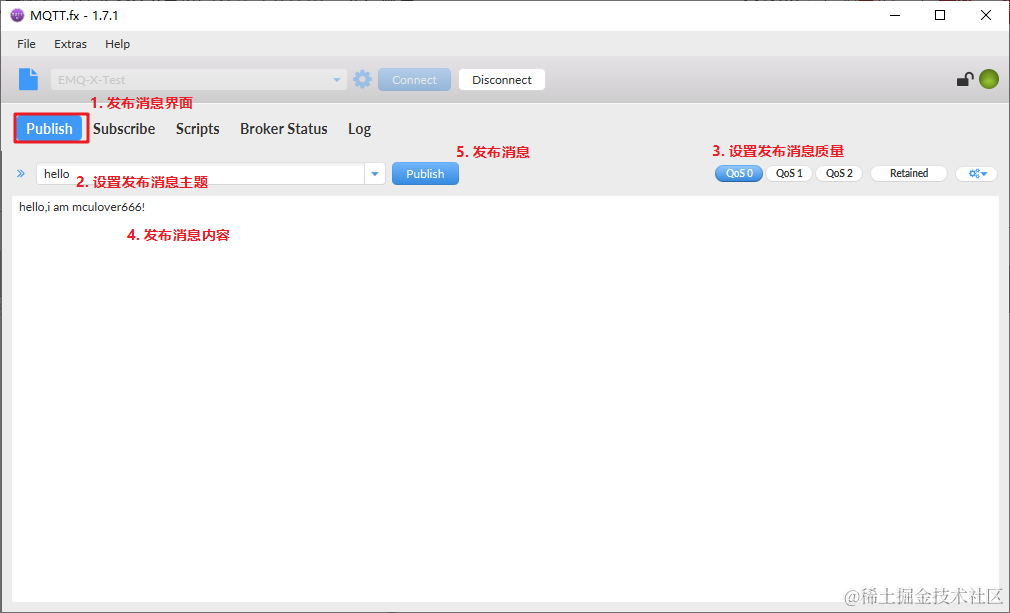Select QoS 0 quality level
Image resolution: width=1010 pixels, height=613 pixels.
point(739,173)
